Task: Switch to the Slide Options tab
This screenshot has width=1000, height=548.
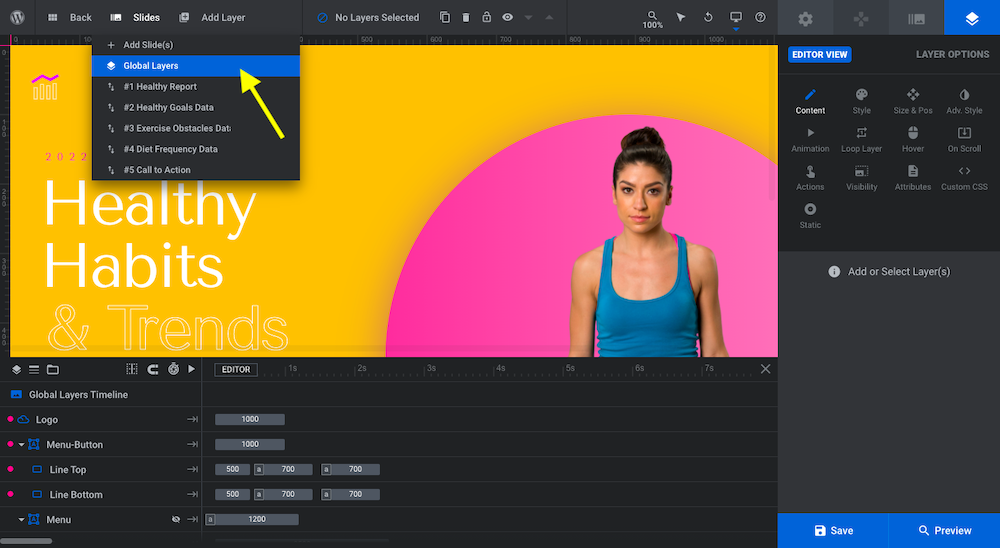Action: coord(916,19)
